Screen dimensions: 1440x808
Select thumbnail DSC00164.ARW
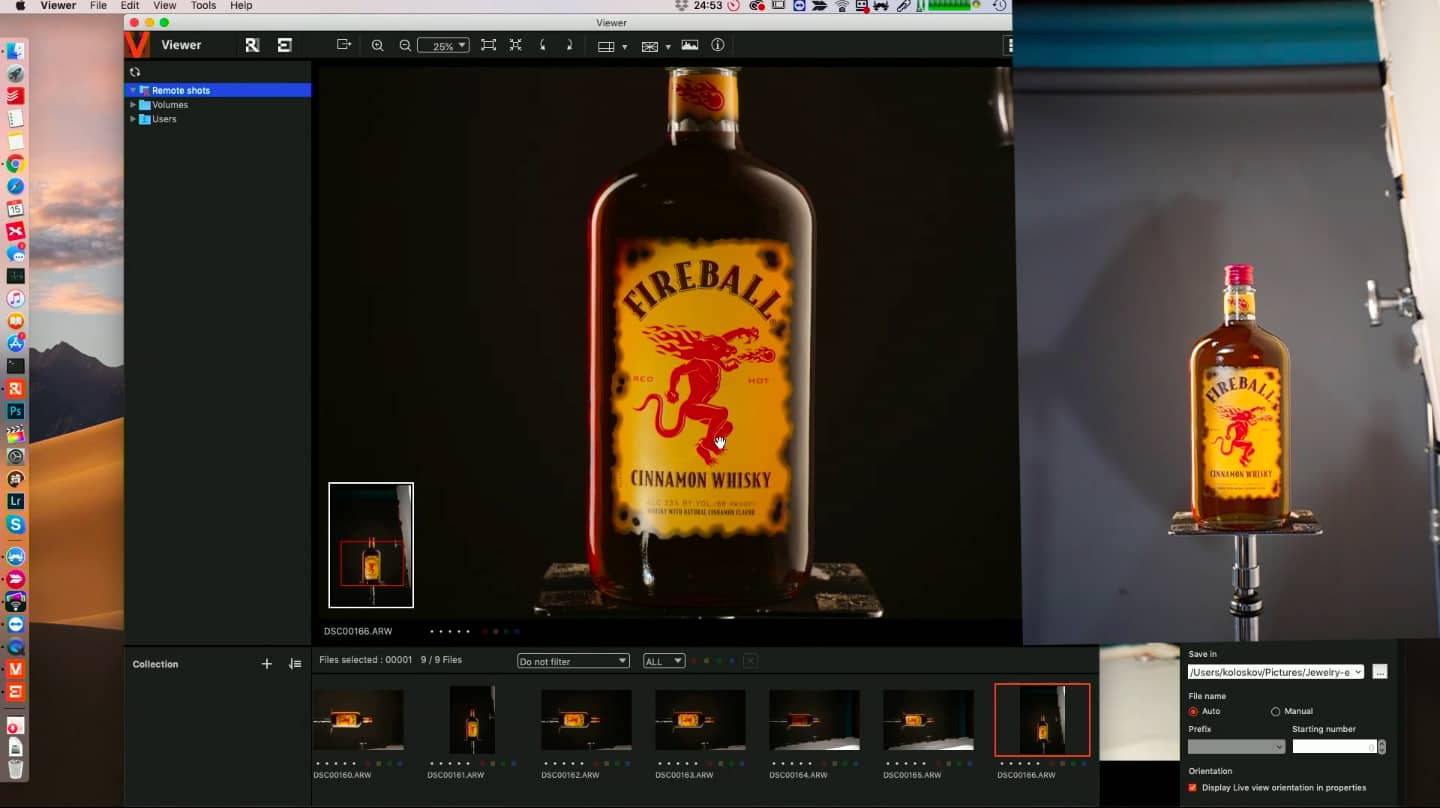[x=814, y=720]
